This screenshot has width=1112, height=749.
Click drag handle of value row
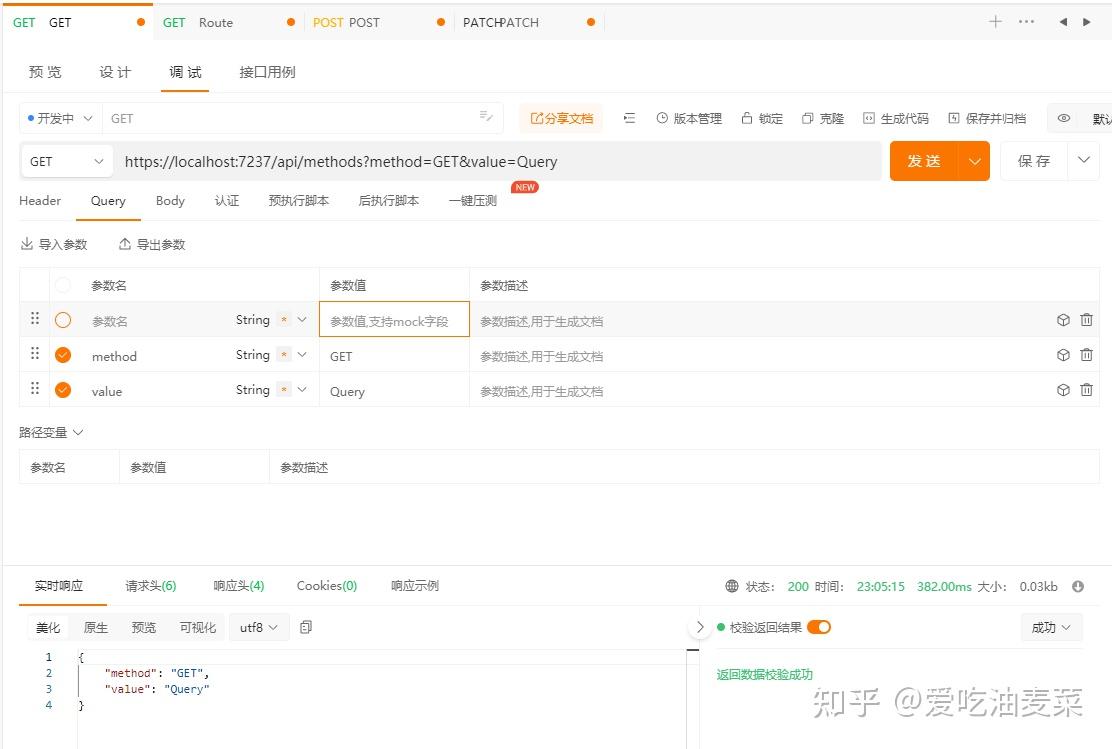click(35, 388)
